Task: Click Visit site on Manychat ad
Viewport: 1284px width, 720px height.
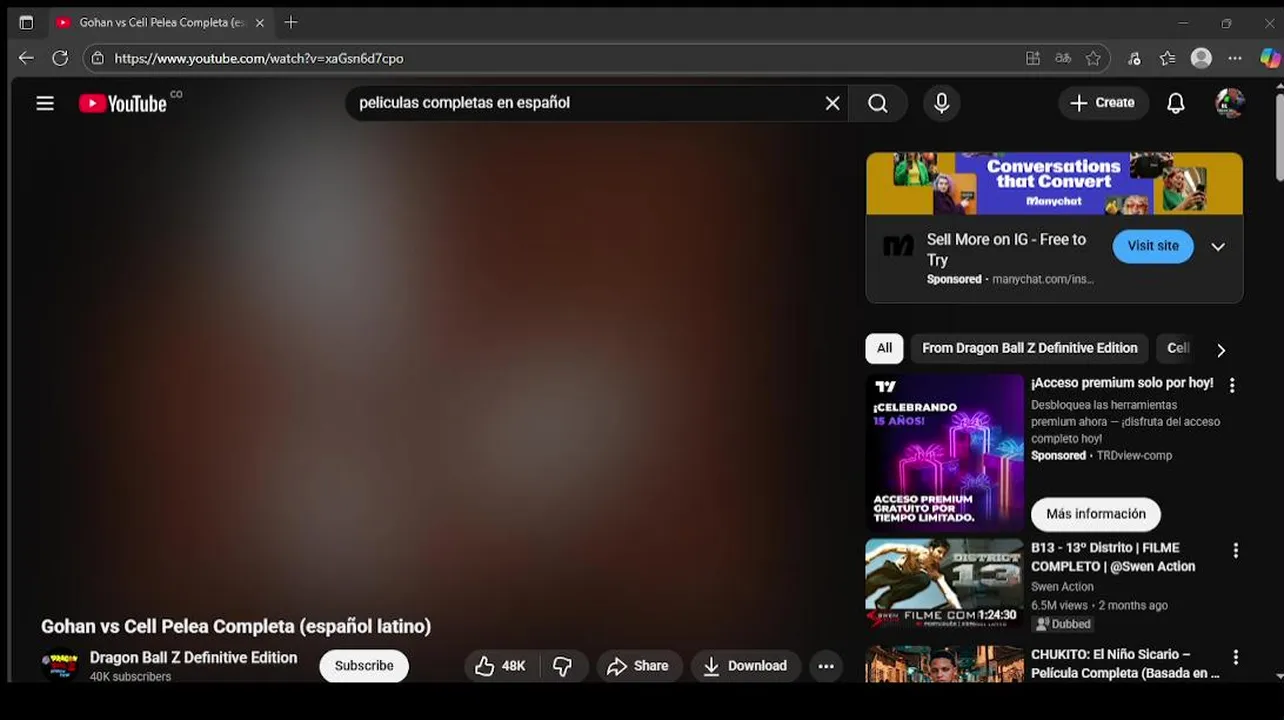Action: 1153,246
